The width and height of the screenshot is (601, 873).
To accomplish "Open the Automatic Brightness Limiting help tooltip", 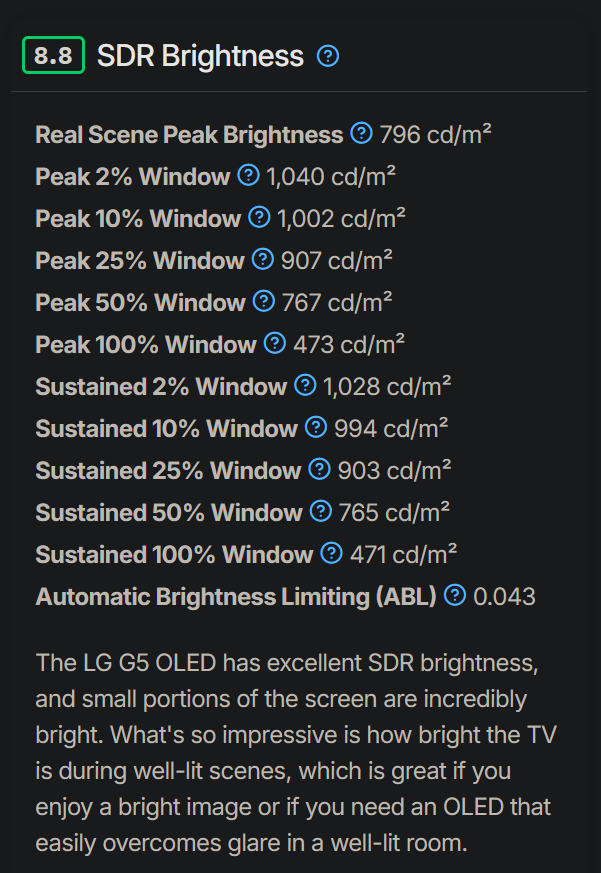I will tap(455, 596).
